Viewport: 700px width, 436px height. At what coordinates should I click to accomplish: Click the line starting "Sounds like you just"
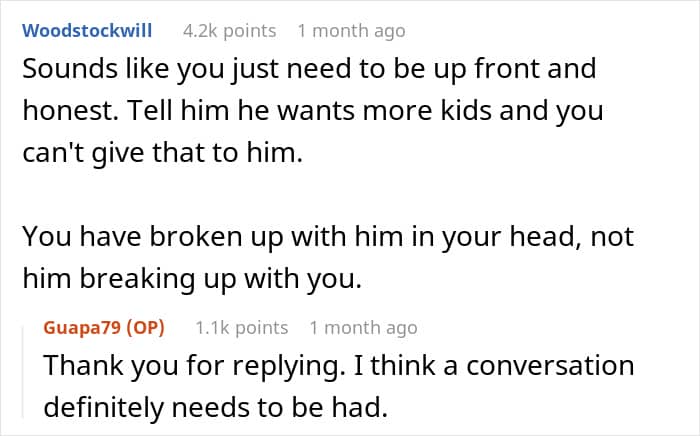[309, 69]
